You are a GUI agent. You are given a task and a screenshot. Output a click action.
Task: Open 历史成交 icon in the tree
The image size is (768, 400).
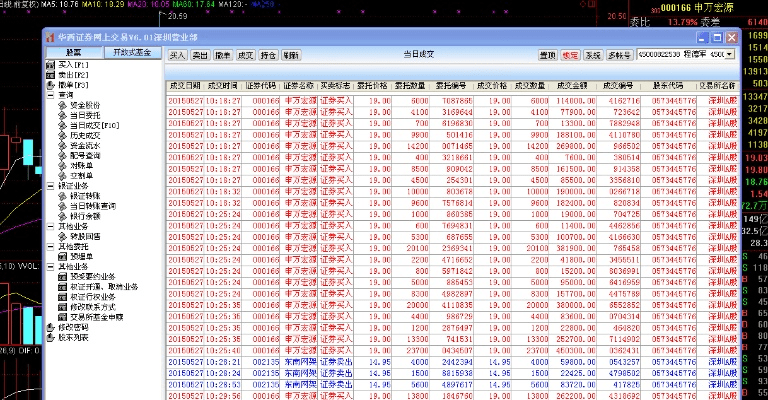pyautogui.click(x=62, y=135)
